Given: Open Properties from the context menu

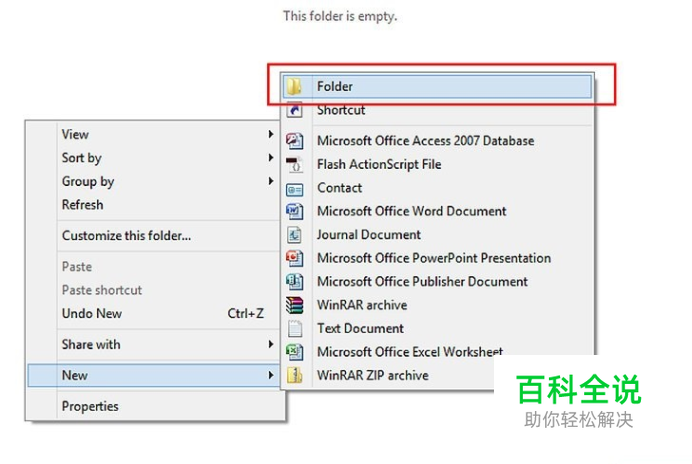Looking at the screenshot, I should tap(154, 406).
